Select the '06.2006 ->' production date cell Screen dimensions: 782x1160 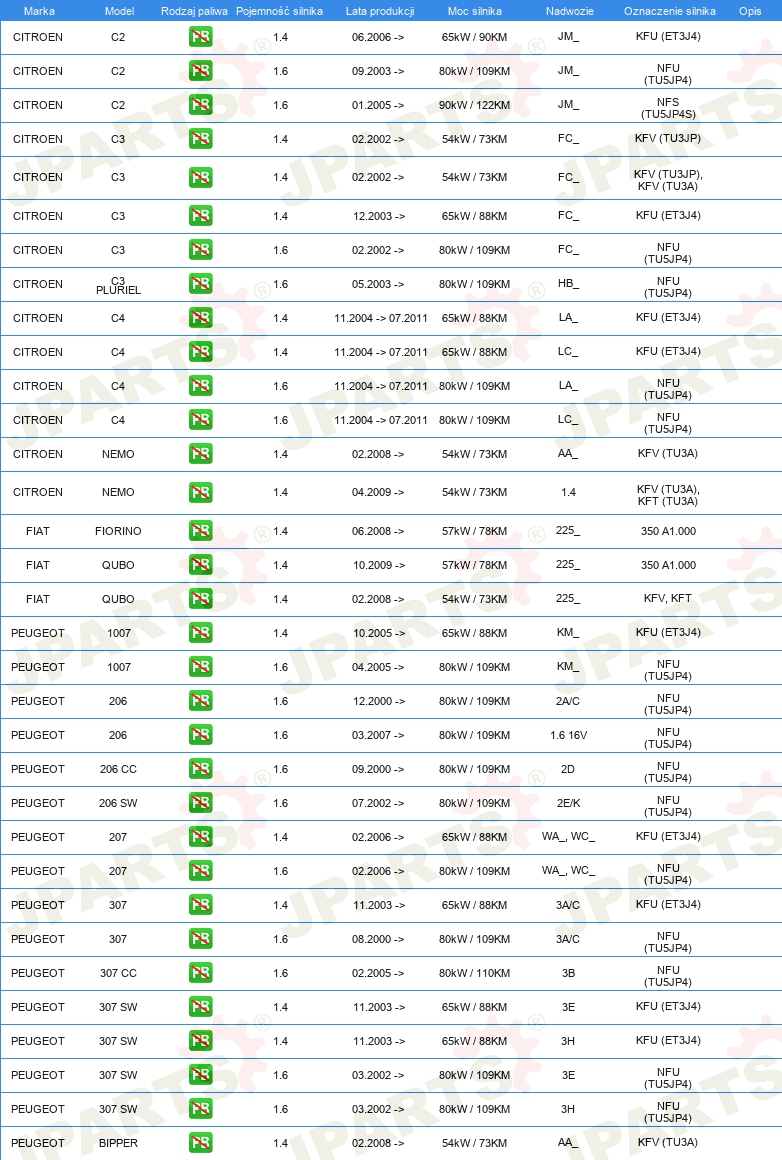(378, 37)
